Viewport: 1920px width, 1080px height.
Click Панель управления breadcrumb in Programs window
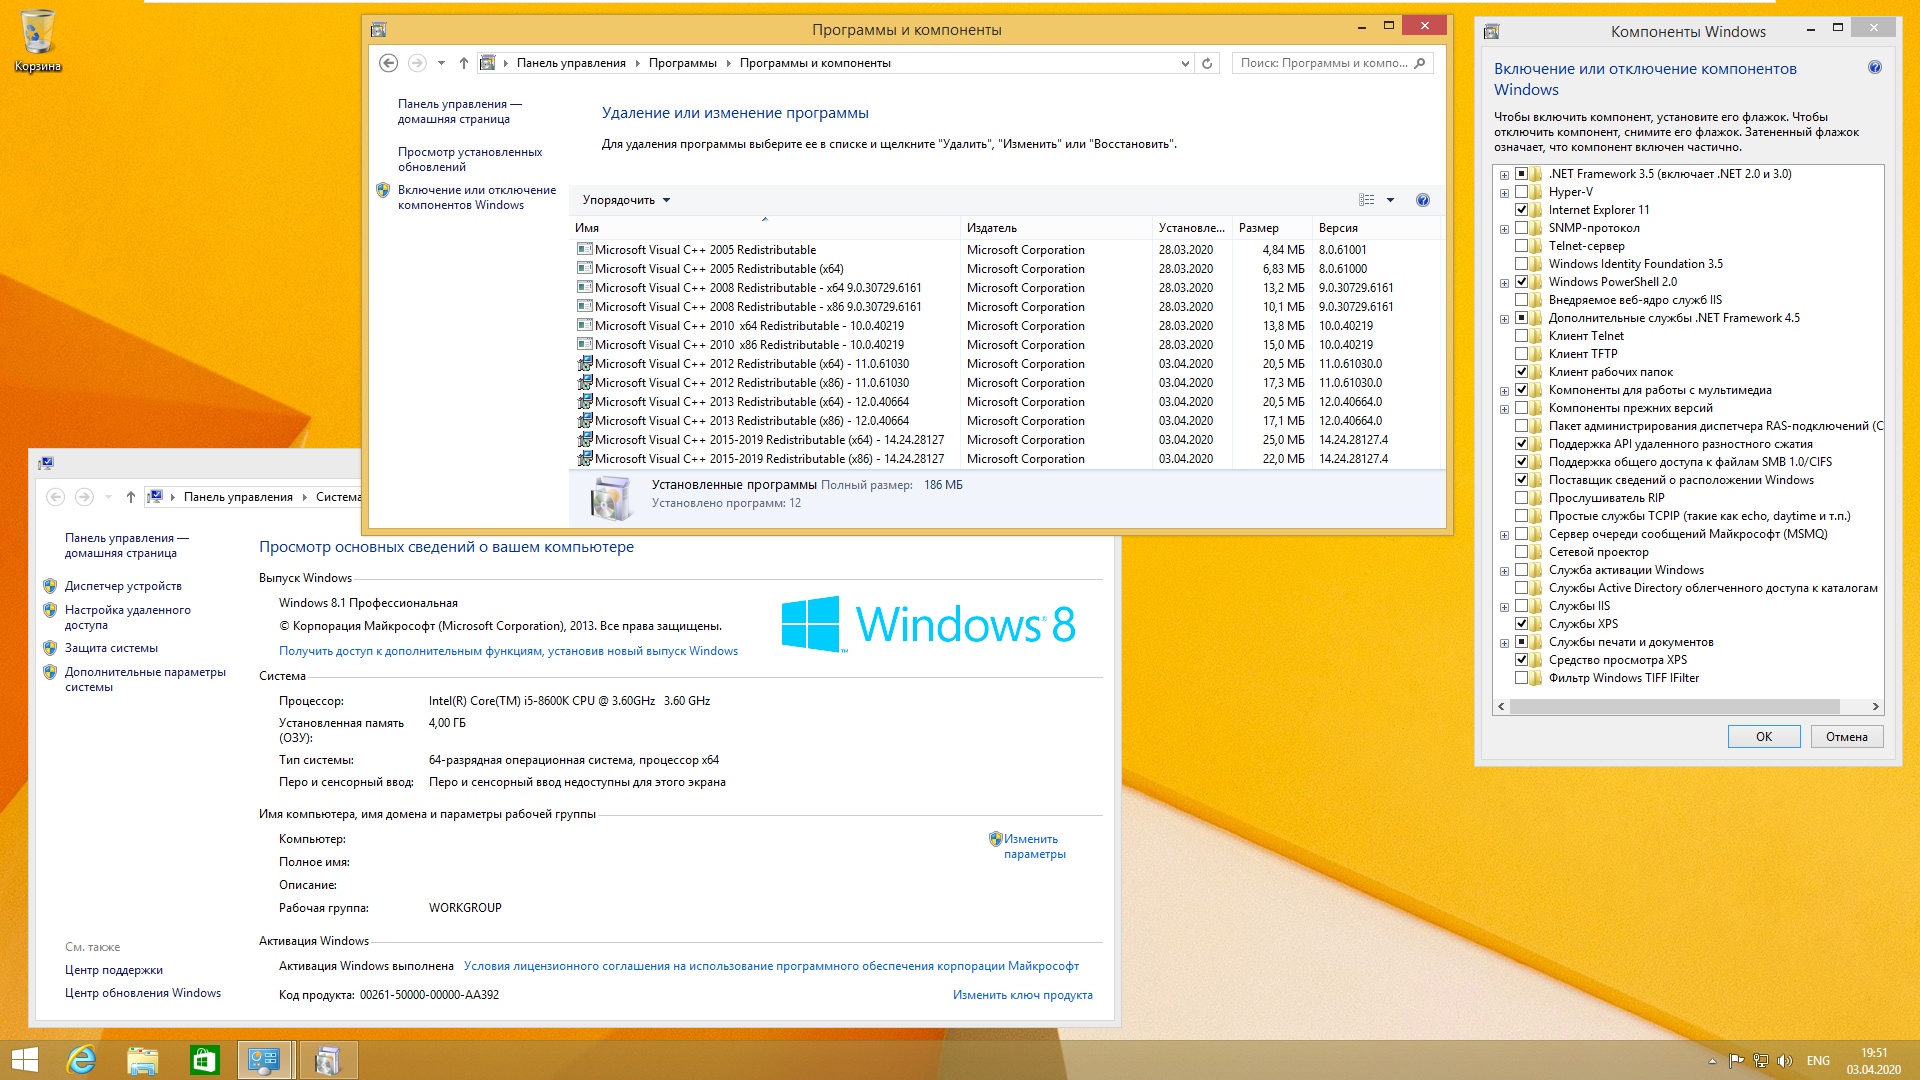(571, 63)
